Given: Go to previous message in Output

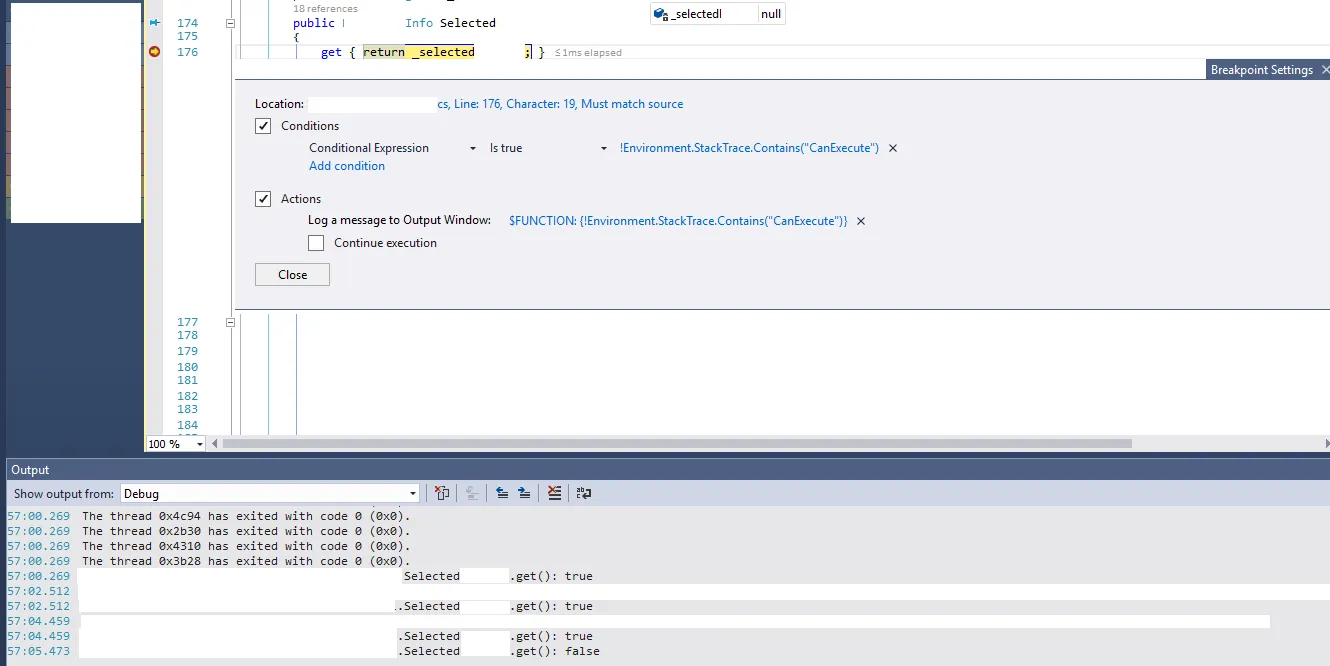Looking at the screenshot, I should coord(502,493).
